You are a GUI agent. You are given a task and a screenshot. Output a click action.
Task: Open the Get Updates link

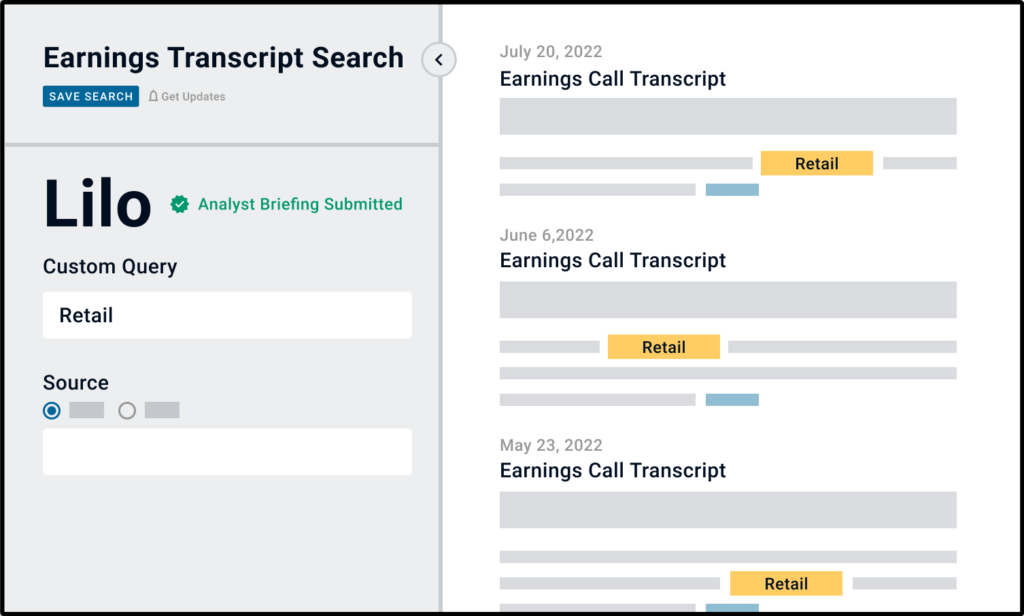193,97
